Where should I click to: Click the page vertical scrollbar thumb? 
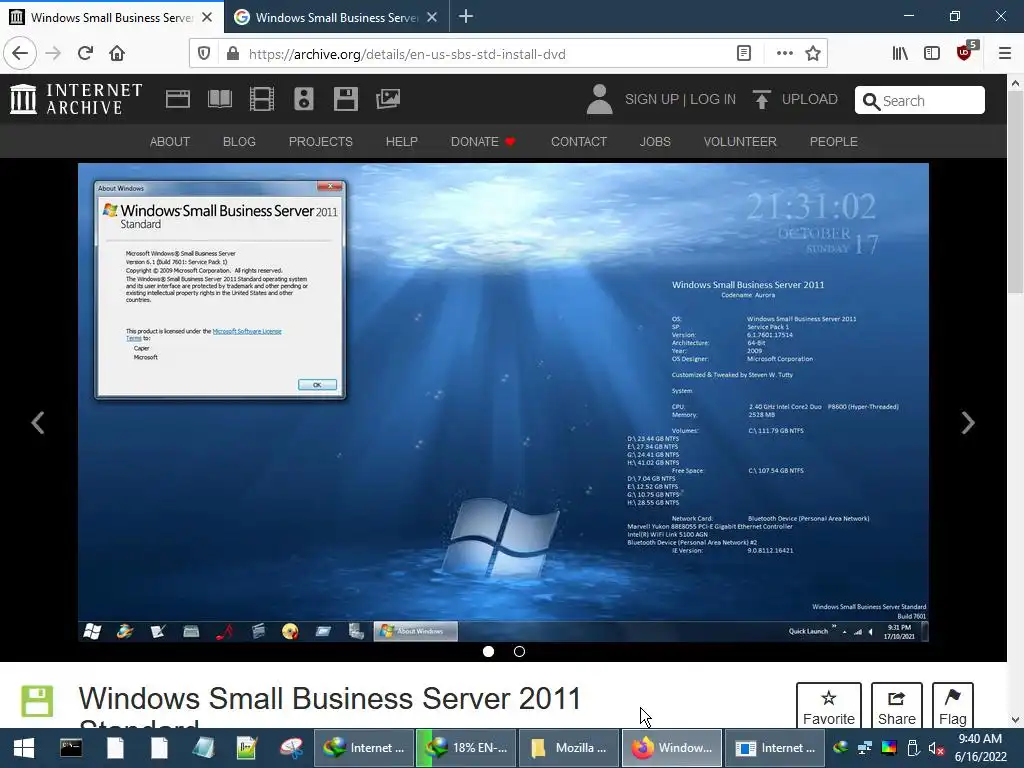click(x=1015, y=193)
